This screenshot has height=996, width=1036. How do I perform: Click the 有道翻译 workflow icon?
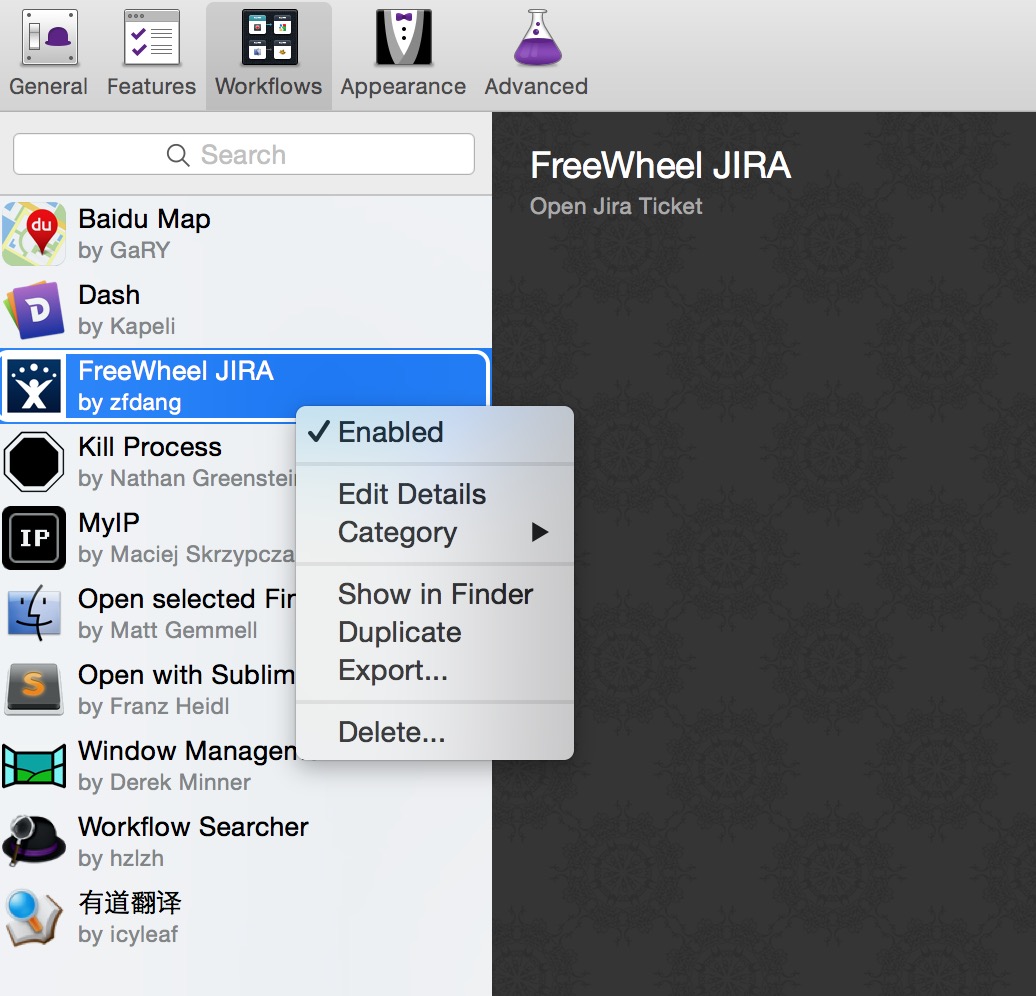pyautogui.click(x=34, y=918)
